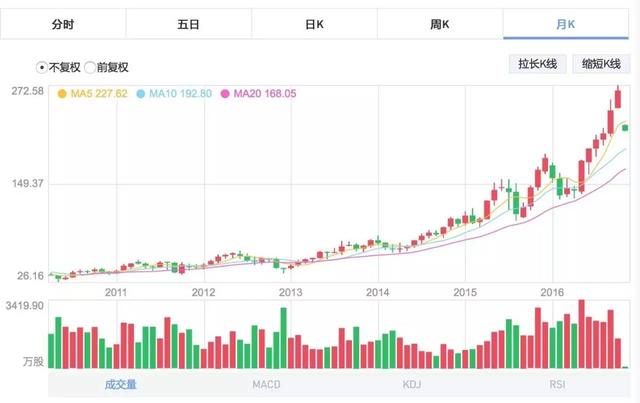Click the blue MA10 legend dot

140,94
